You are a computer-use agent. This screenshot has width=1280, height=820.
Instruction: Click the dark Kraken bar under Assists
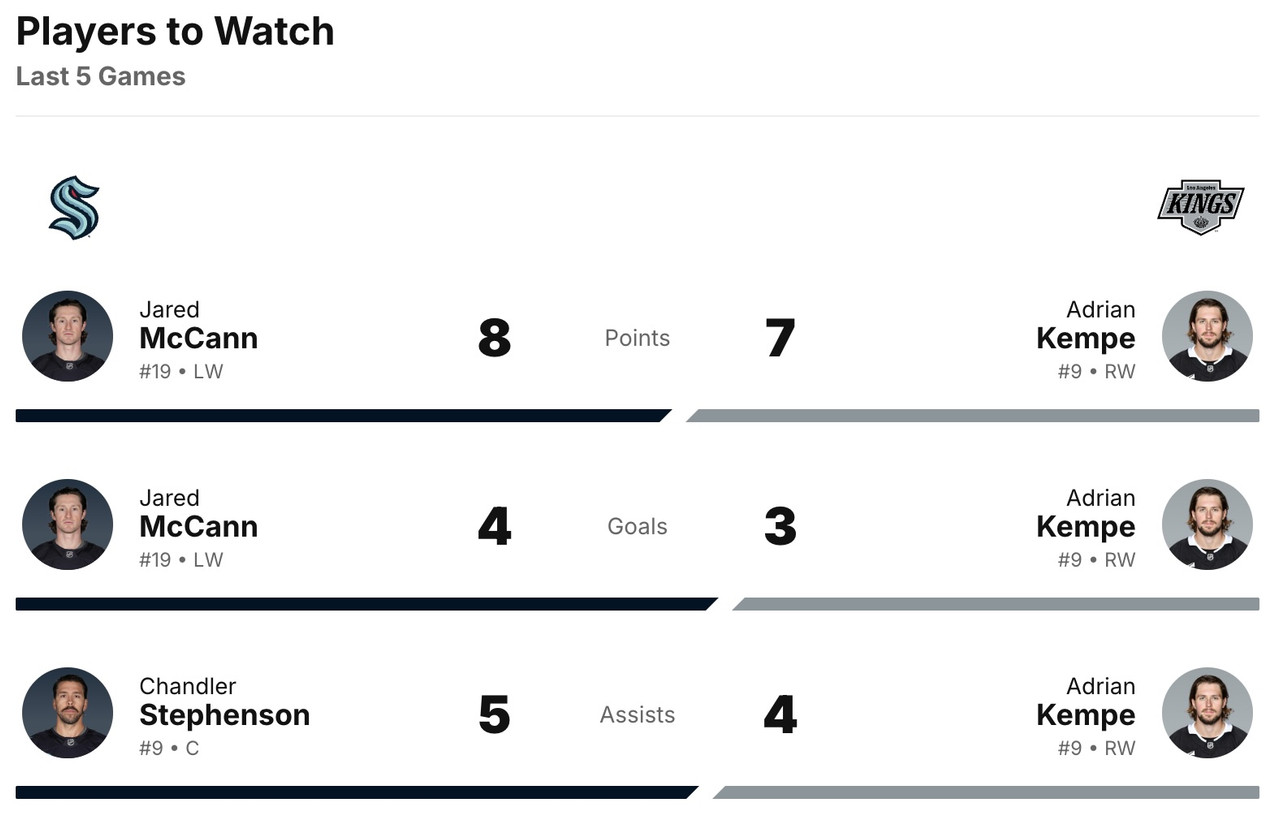tap(355, 792)
